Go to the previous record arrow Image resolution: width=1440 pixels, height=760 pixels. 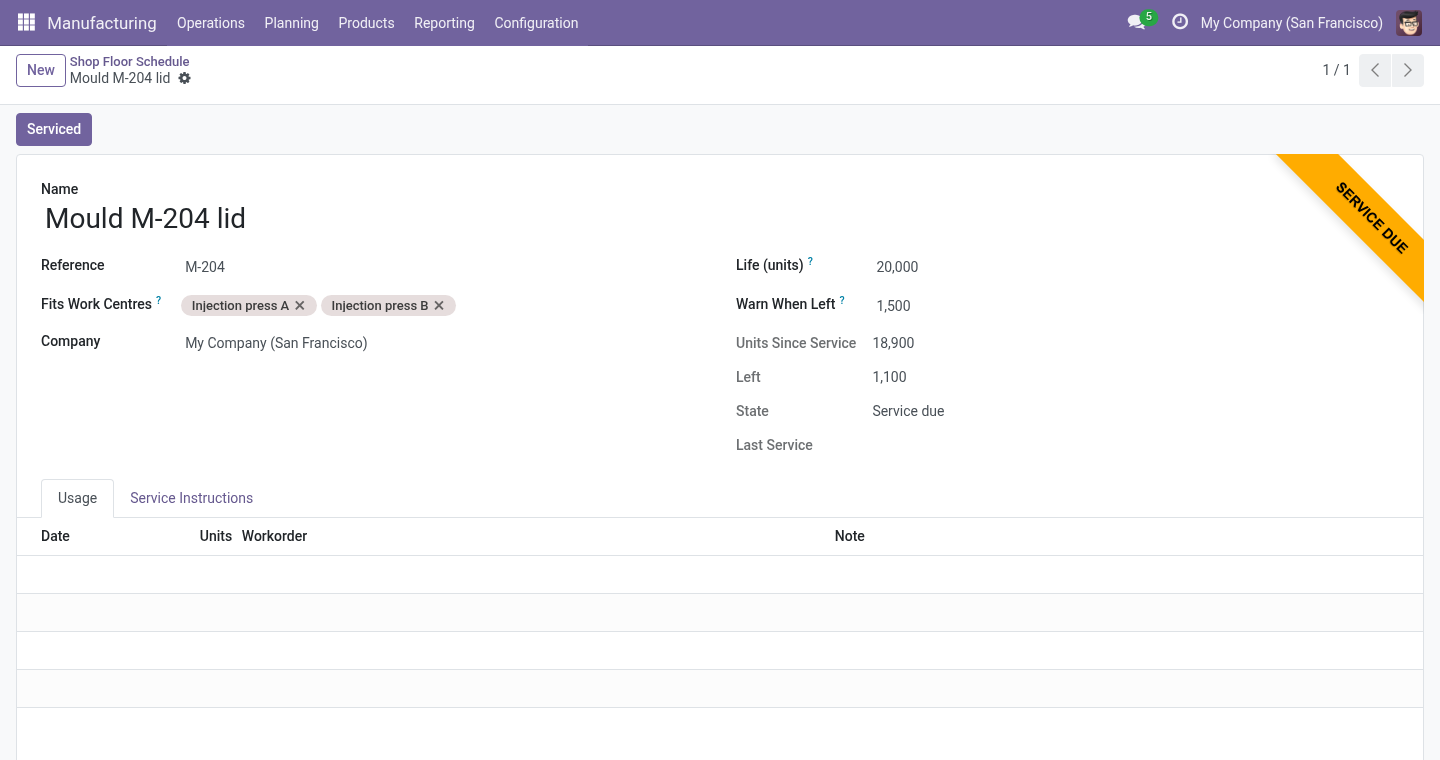coord(1375,70)
